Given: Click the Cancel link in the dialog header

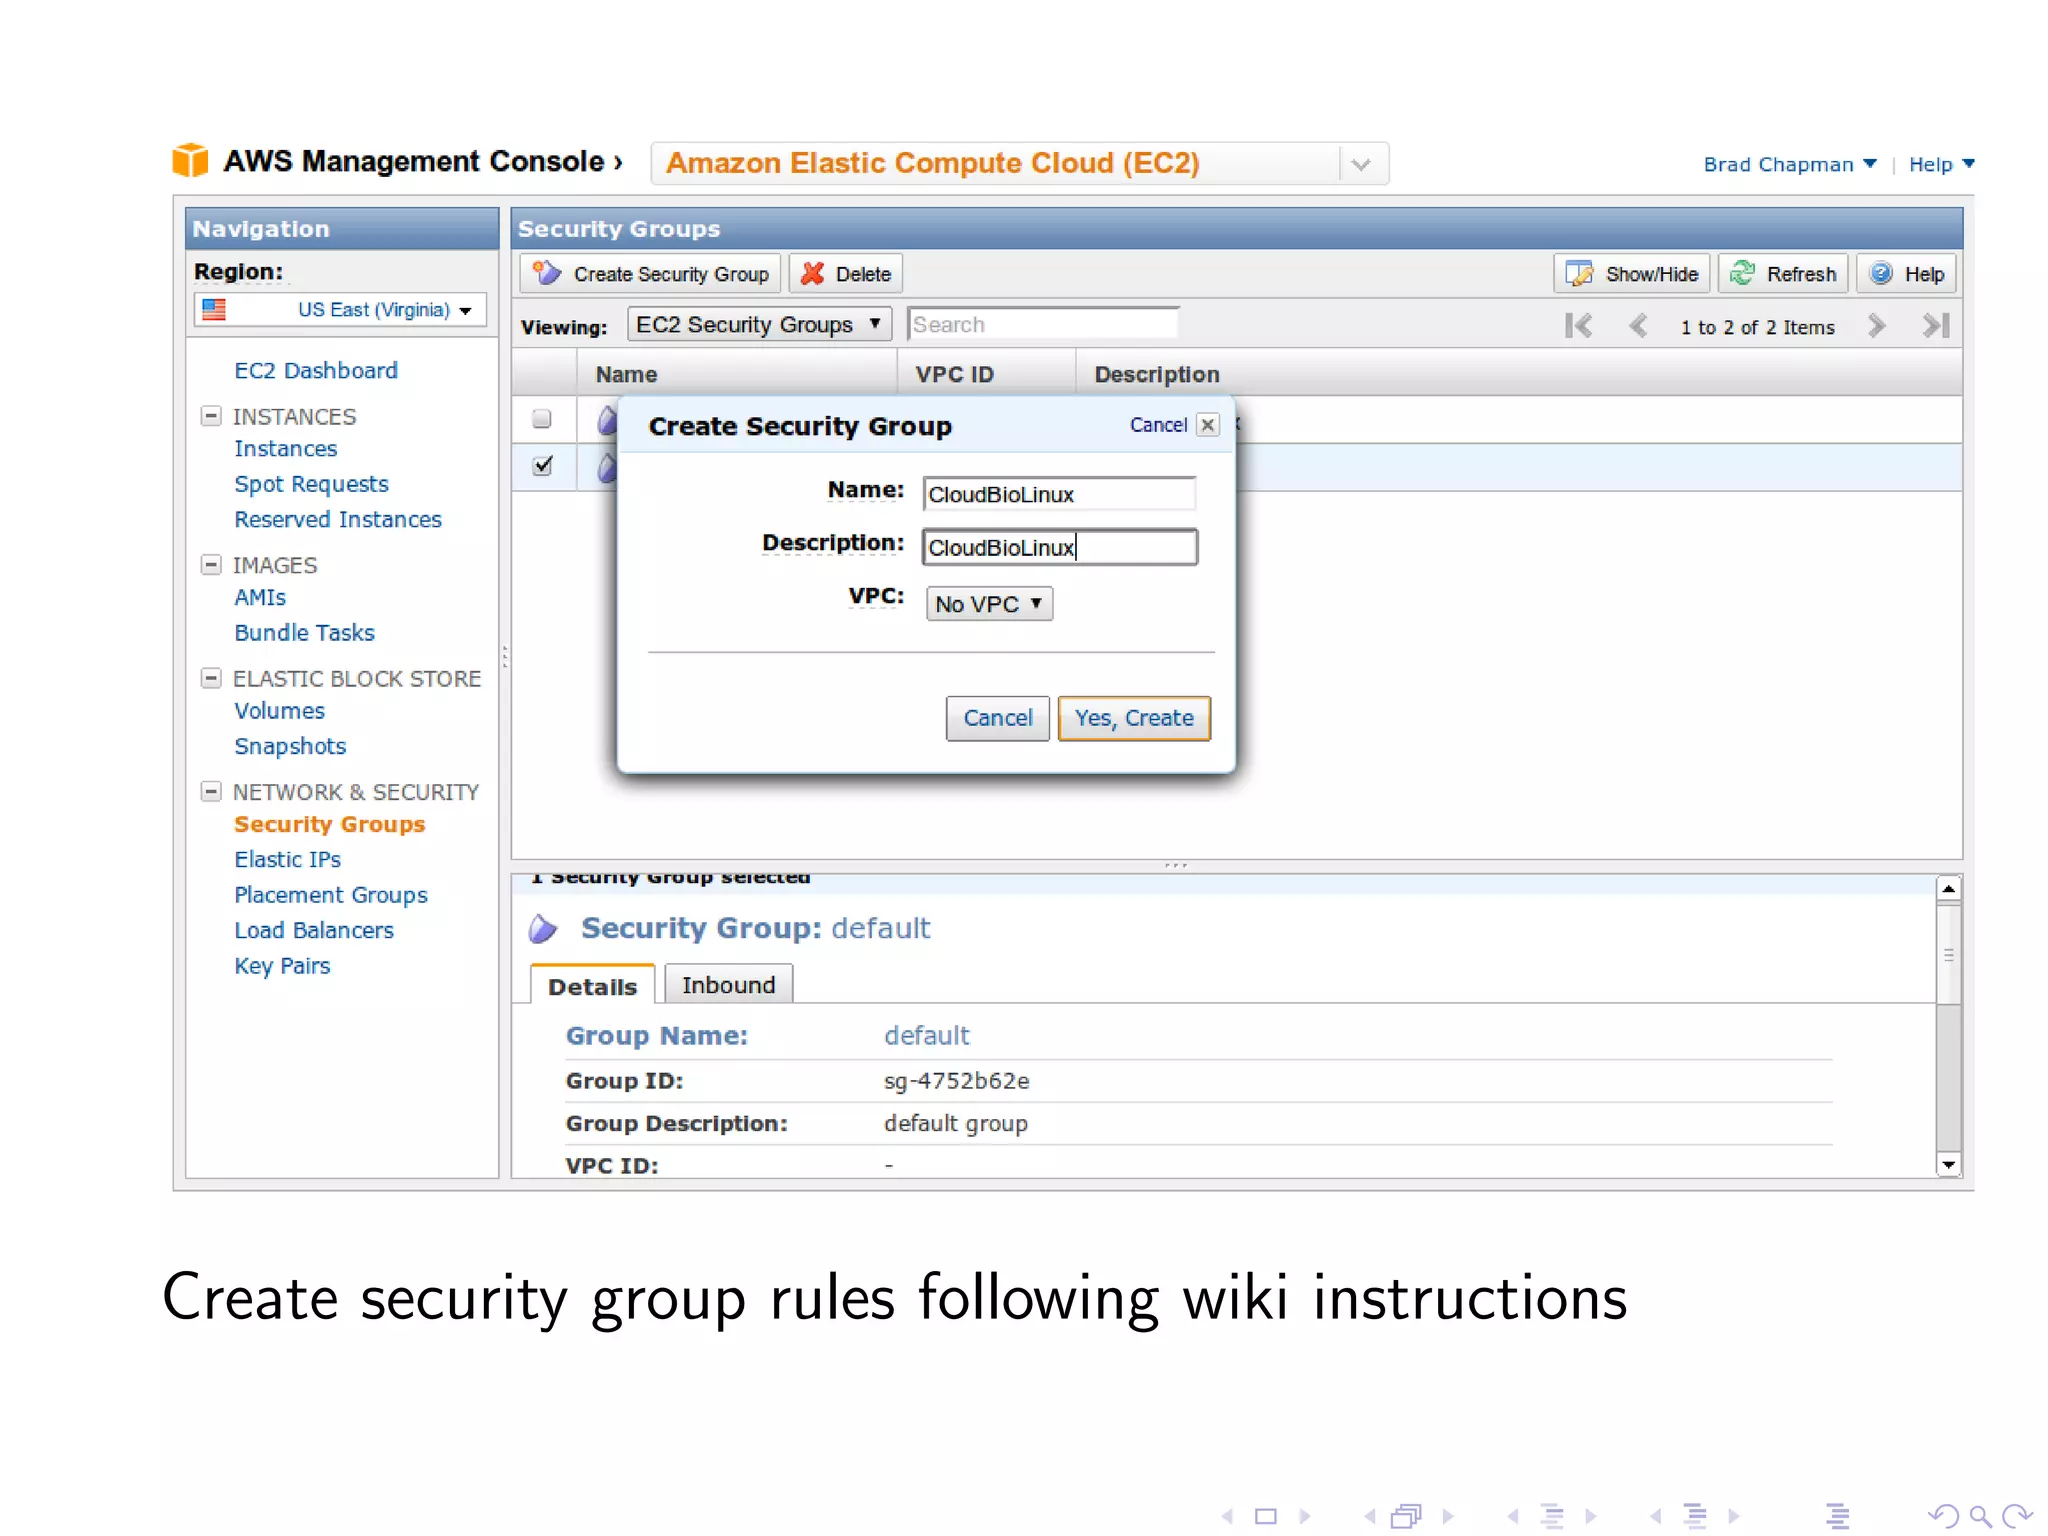Looking at the screenshot, I should tap(1158, 425).
